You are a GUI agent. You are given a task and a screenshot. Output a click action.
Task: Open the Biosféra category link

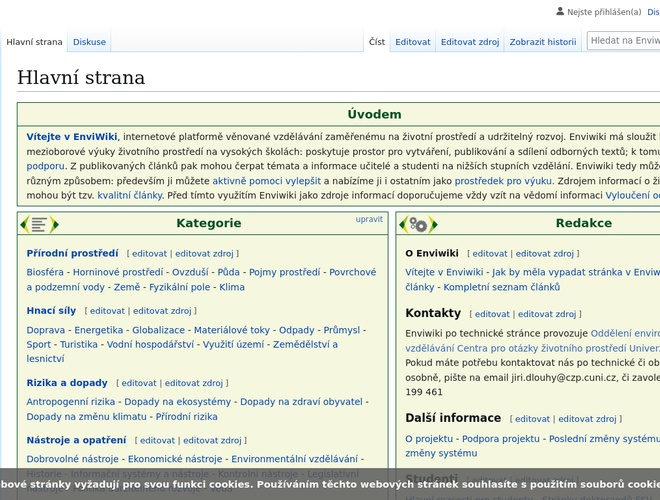coord(45,272)
